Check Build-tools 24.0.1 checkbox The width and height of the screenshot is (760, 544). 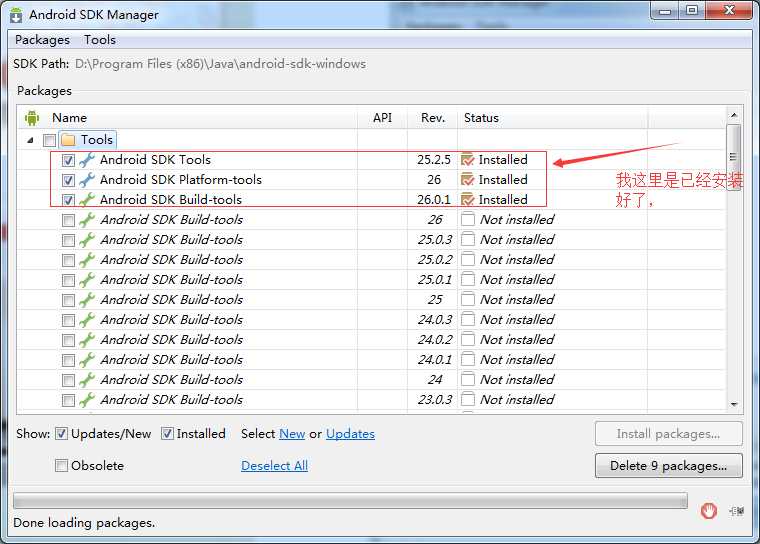[x=68, y=360]
